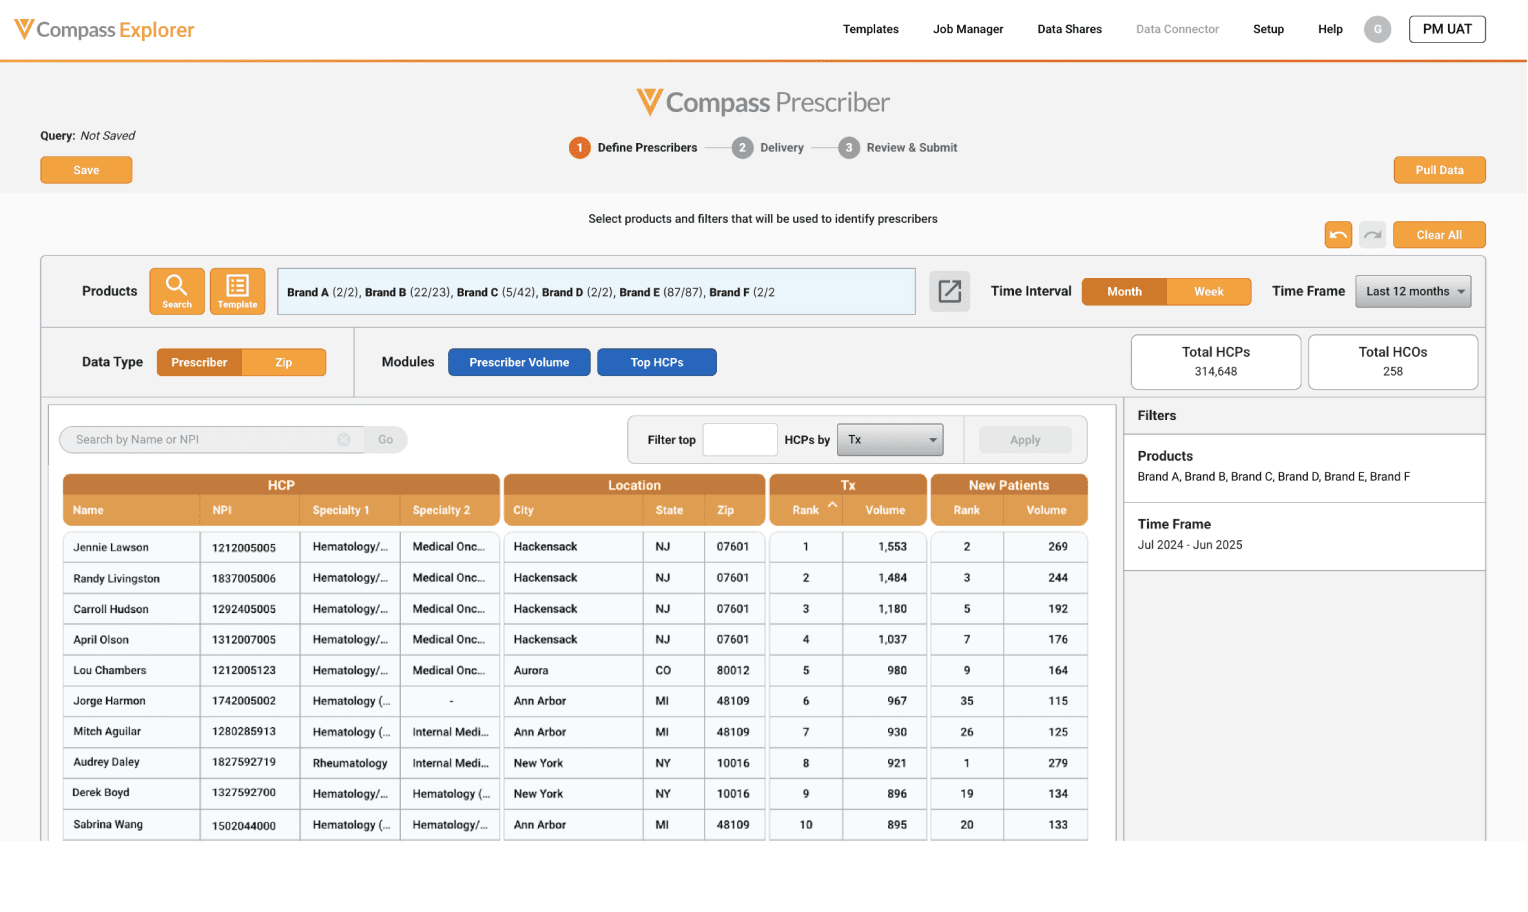
Task: Click the expand products pop-out icon
Action: (x=949, y=292)
